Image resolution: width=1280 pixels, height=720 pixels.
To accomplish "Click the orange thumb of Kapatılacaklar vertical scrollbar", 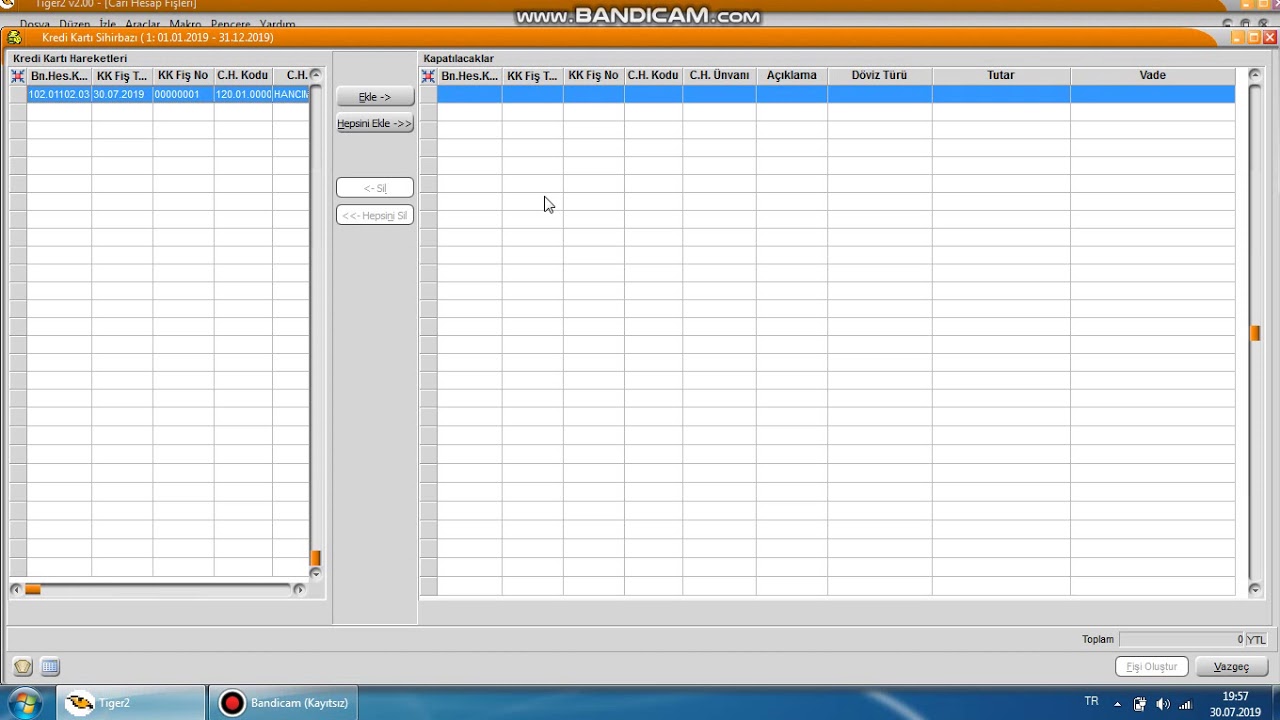I will click(x=1255, y=333).
